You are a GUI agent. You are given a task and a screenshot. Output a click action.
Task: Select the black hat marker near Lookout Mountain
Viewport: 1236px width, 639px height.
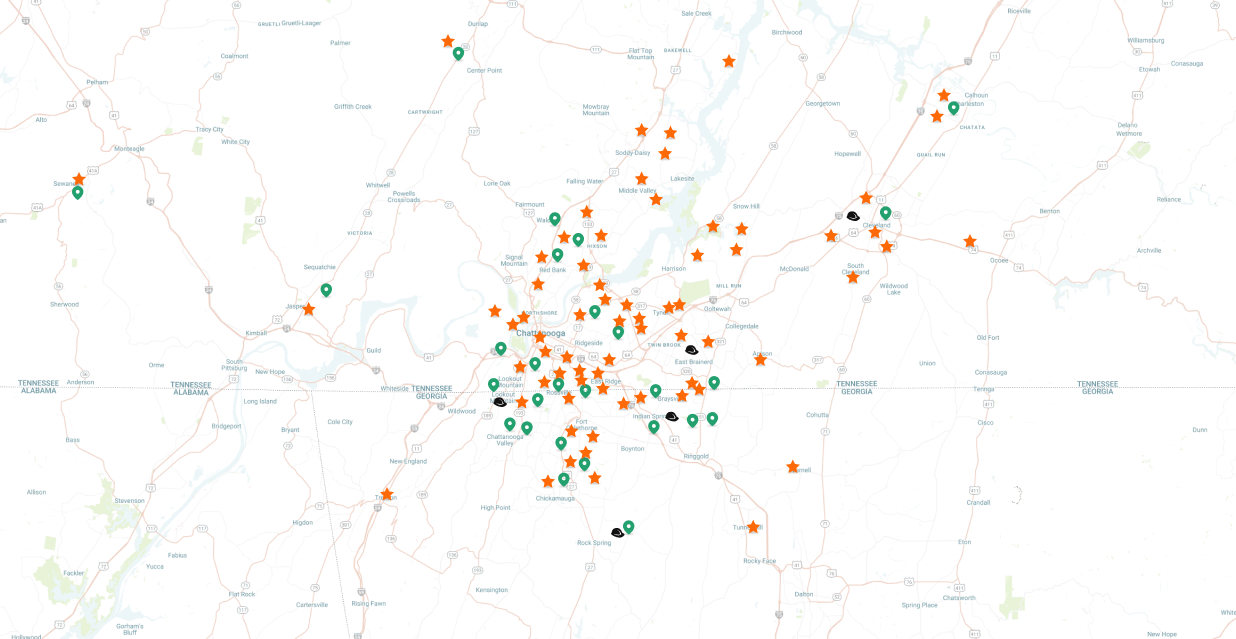pyautogui.click(x=499, y=402)
